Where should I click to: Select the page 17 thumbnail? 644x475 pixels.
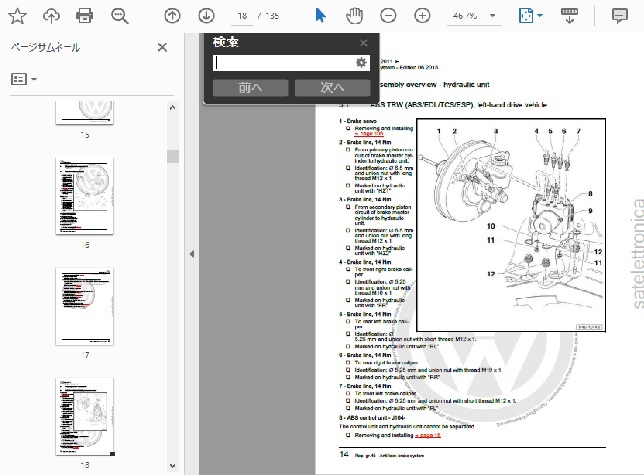click(x=85, y=307)
